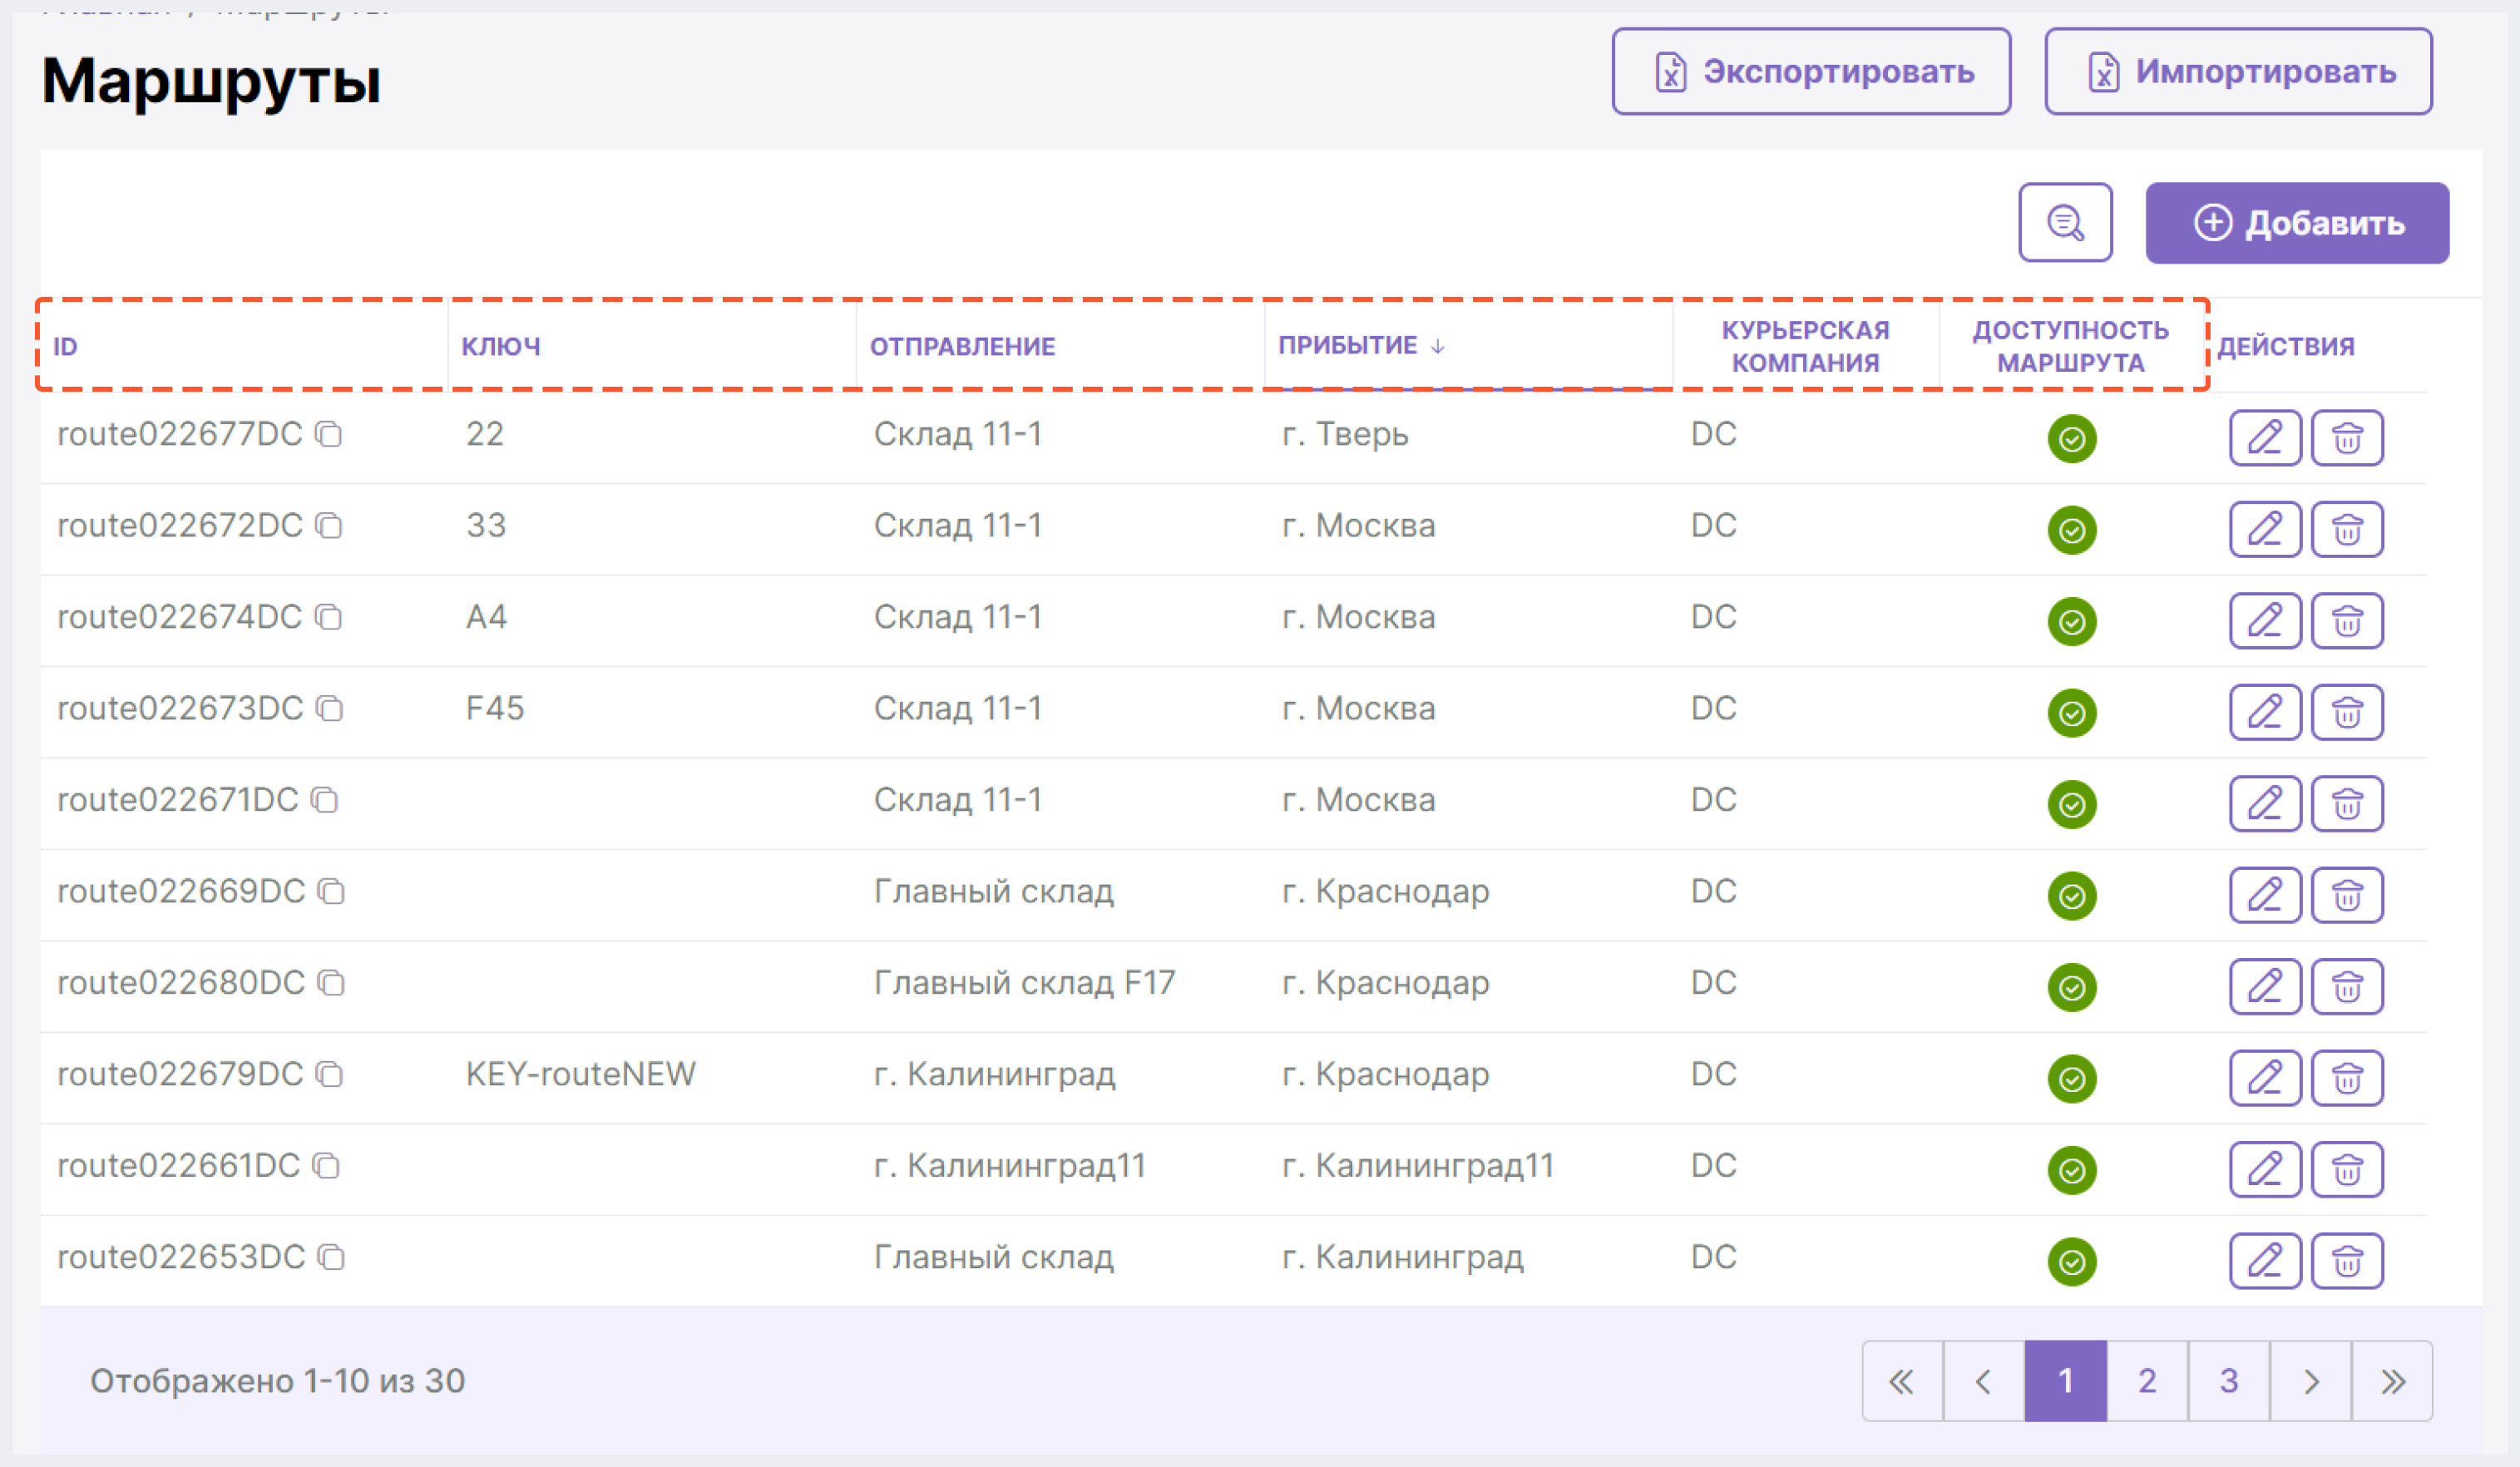2520x1467 pixels.
Task: Select page 3 in pagination
Action: pyautogui.click(x=2229, y=1381)
